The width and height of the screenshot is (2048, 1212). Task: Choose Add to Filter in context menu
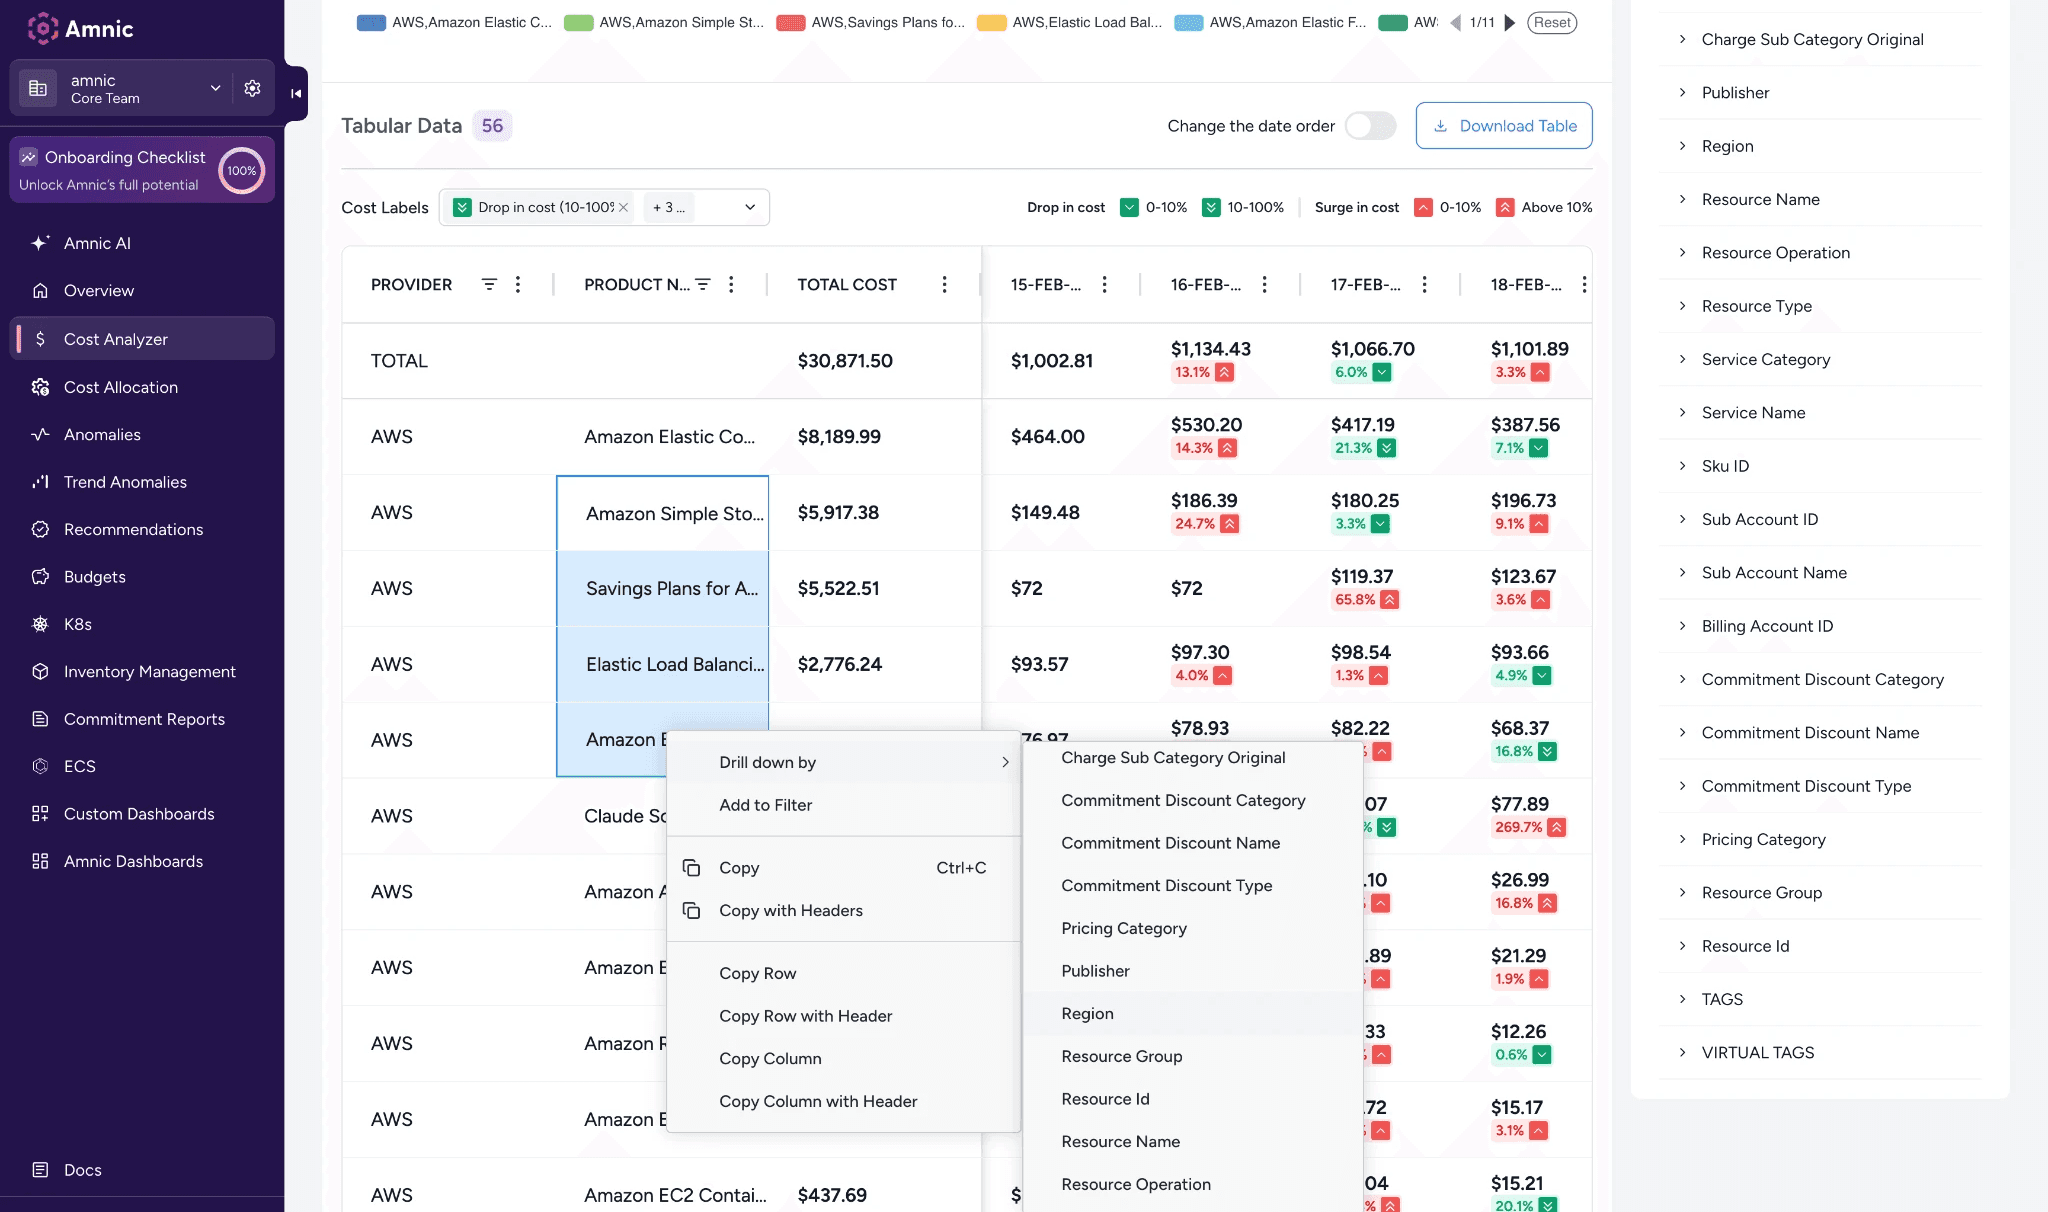765,805
